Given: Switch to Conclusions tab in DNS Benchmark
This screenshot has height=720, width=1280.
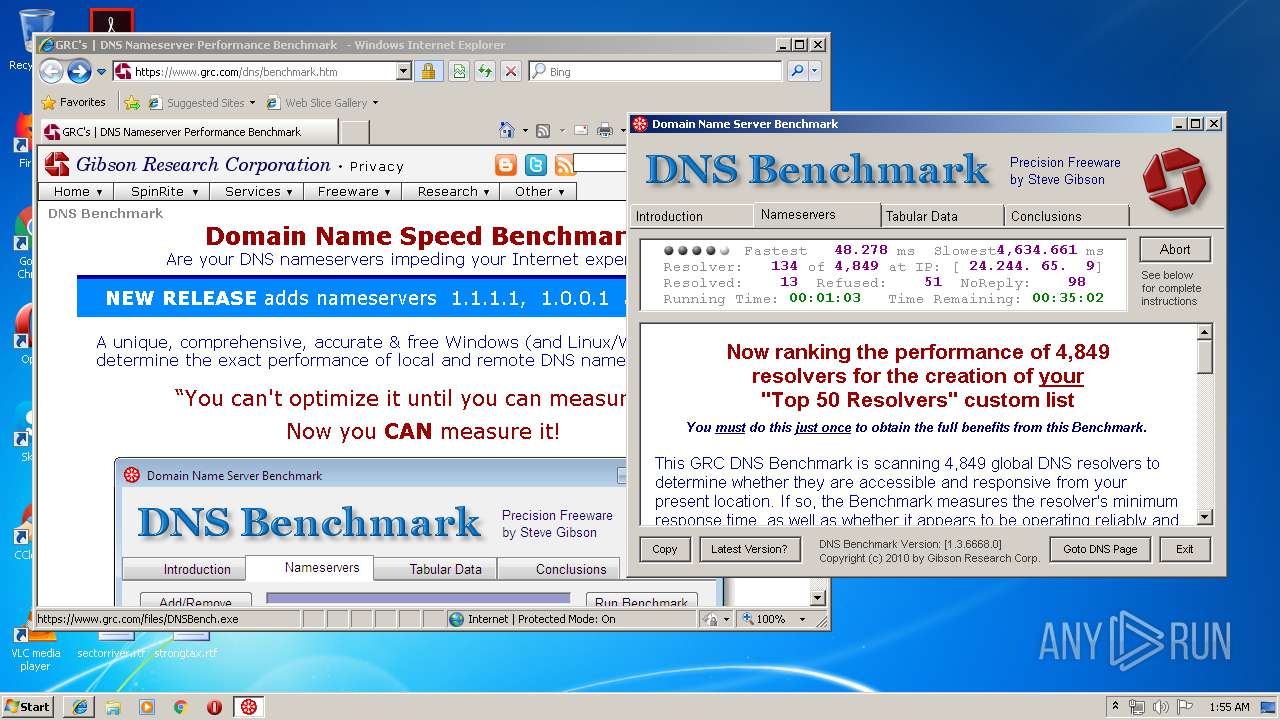Looking at the screenshot, I should tap(1066, 216).
